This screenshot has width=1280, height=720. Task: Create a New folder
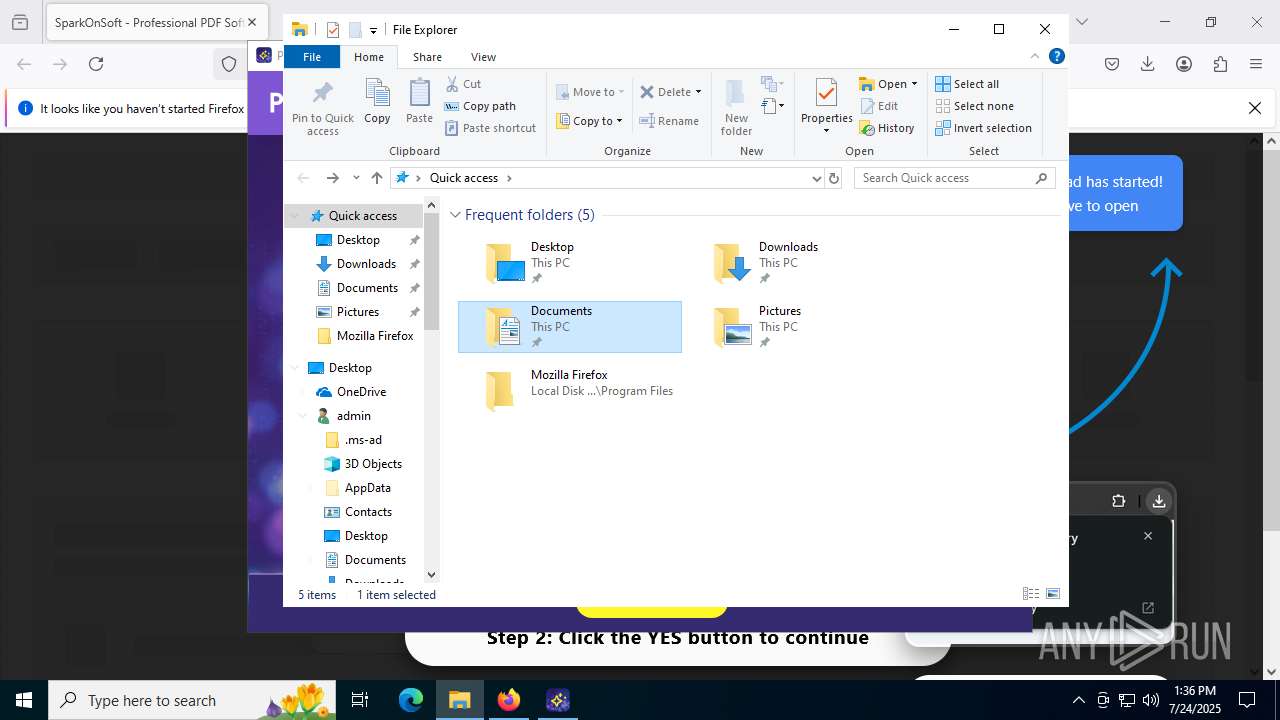point(736,107)
